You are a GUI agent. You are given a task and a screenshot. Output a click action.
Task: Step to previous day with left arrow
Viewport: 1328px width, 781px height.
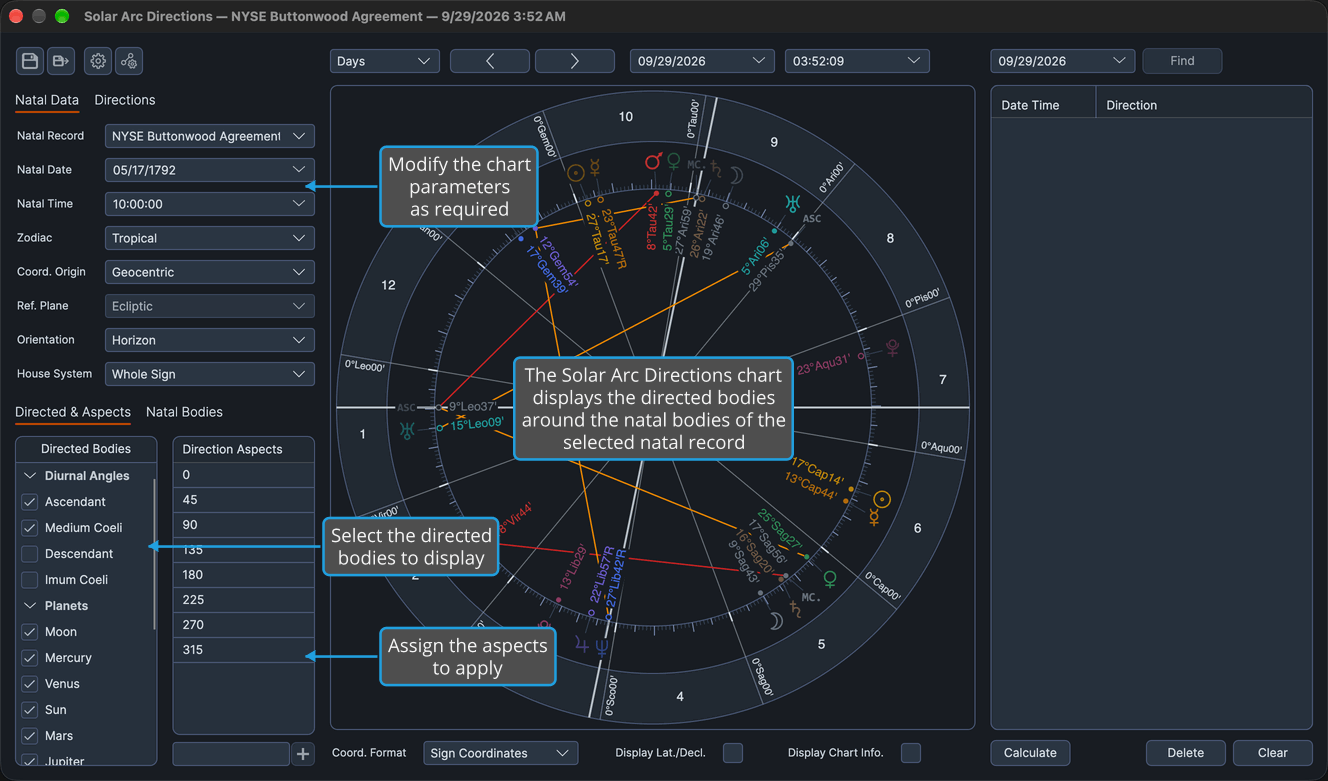click(490, 61)
